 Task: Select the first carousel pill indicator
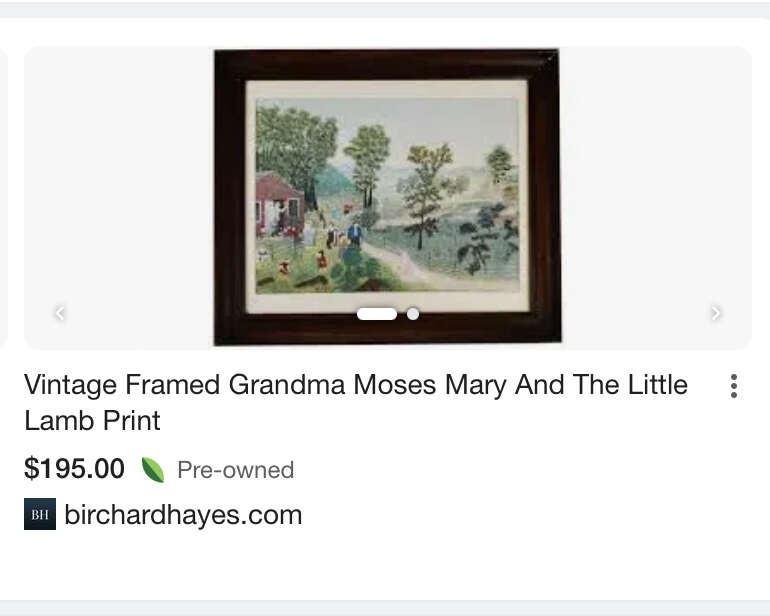[x=377, y=314]
